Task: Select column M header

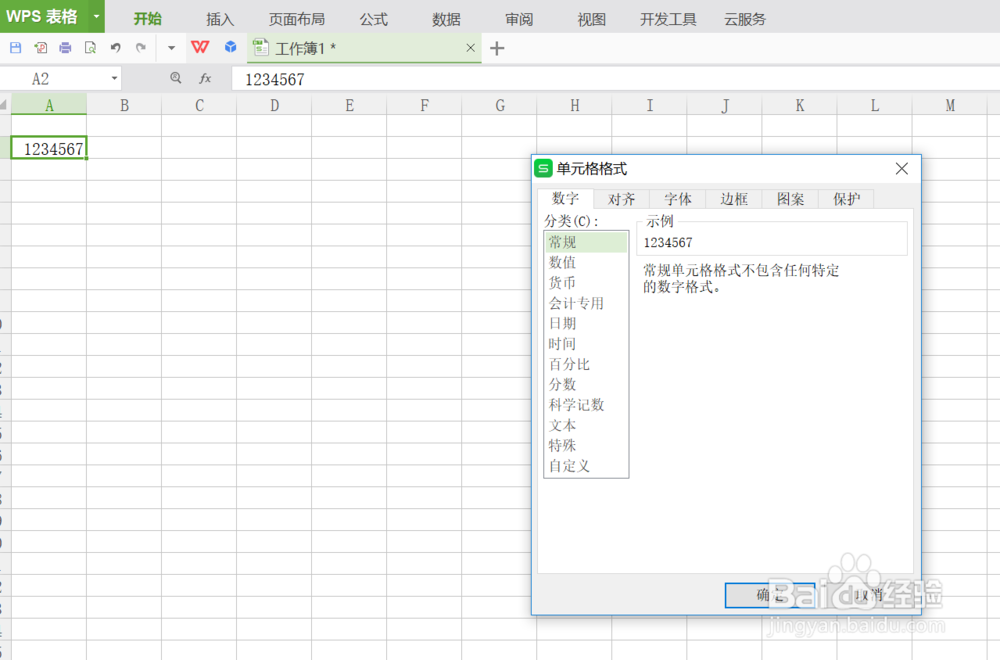Action: pos(950,105)
